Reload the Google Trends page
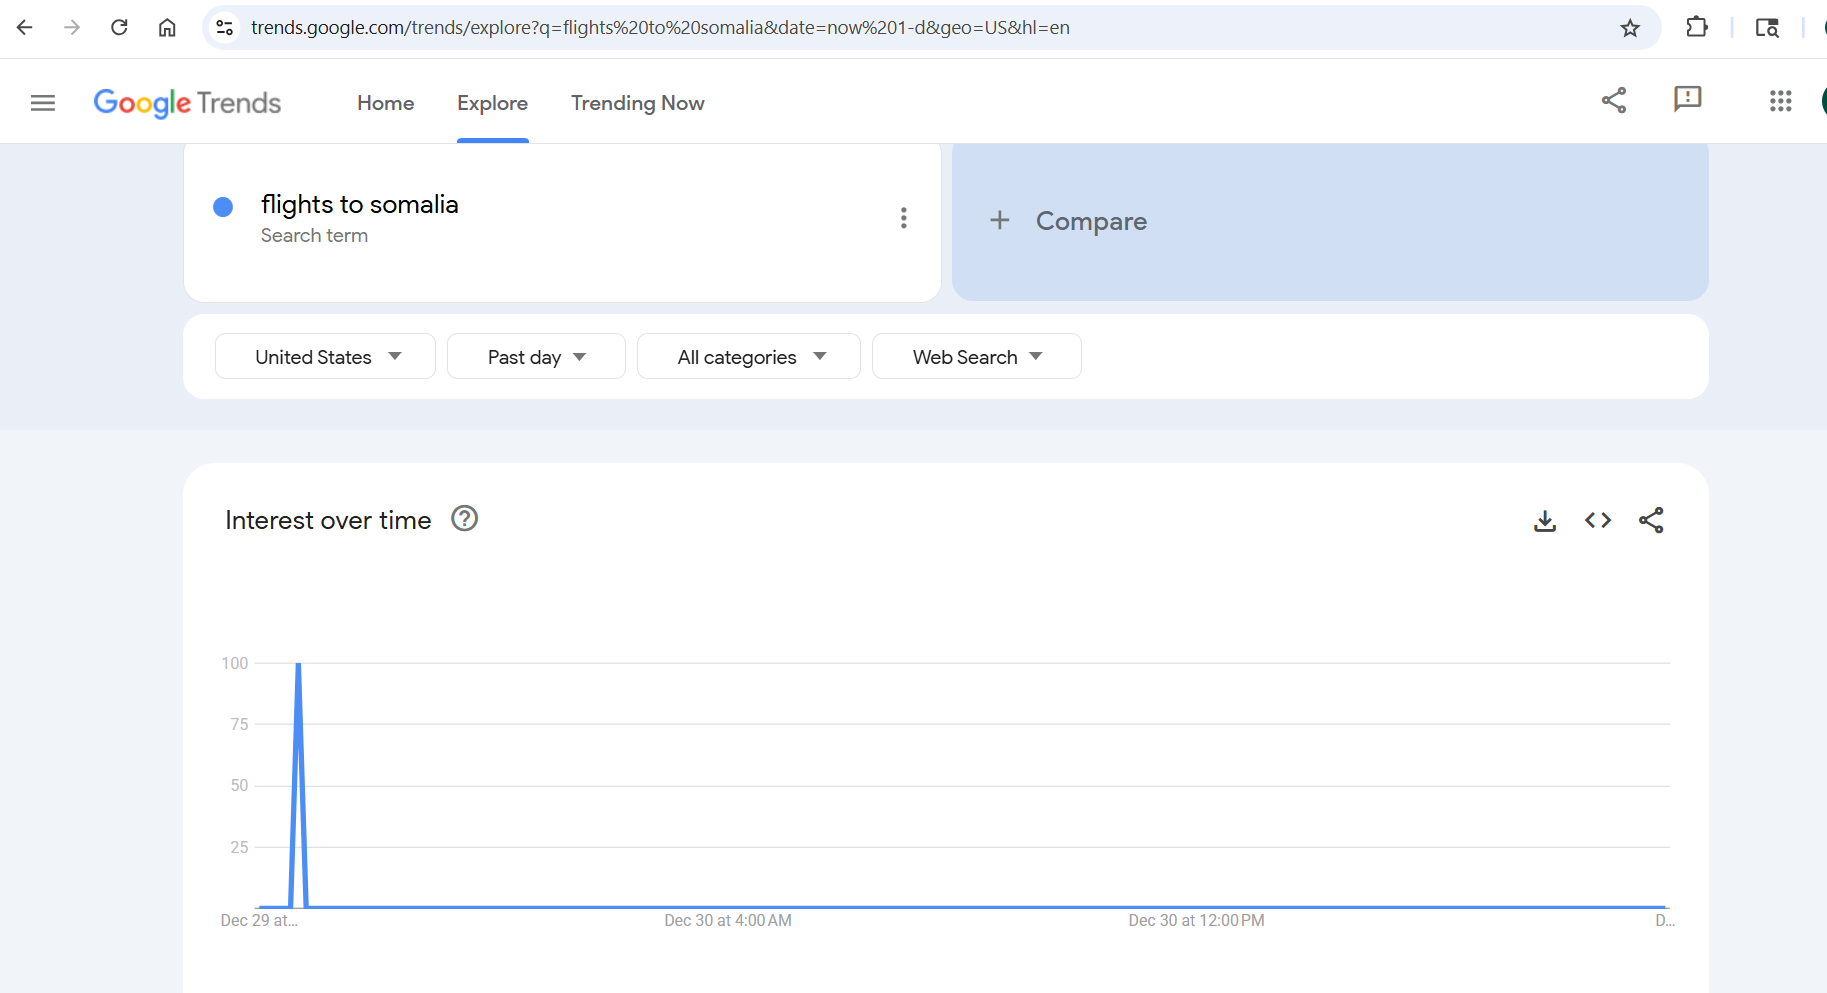The width and height of the screenshot is (1827, 993). point(119,28)
